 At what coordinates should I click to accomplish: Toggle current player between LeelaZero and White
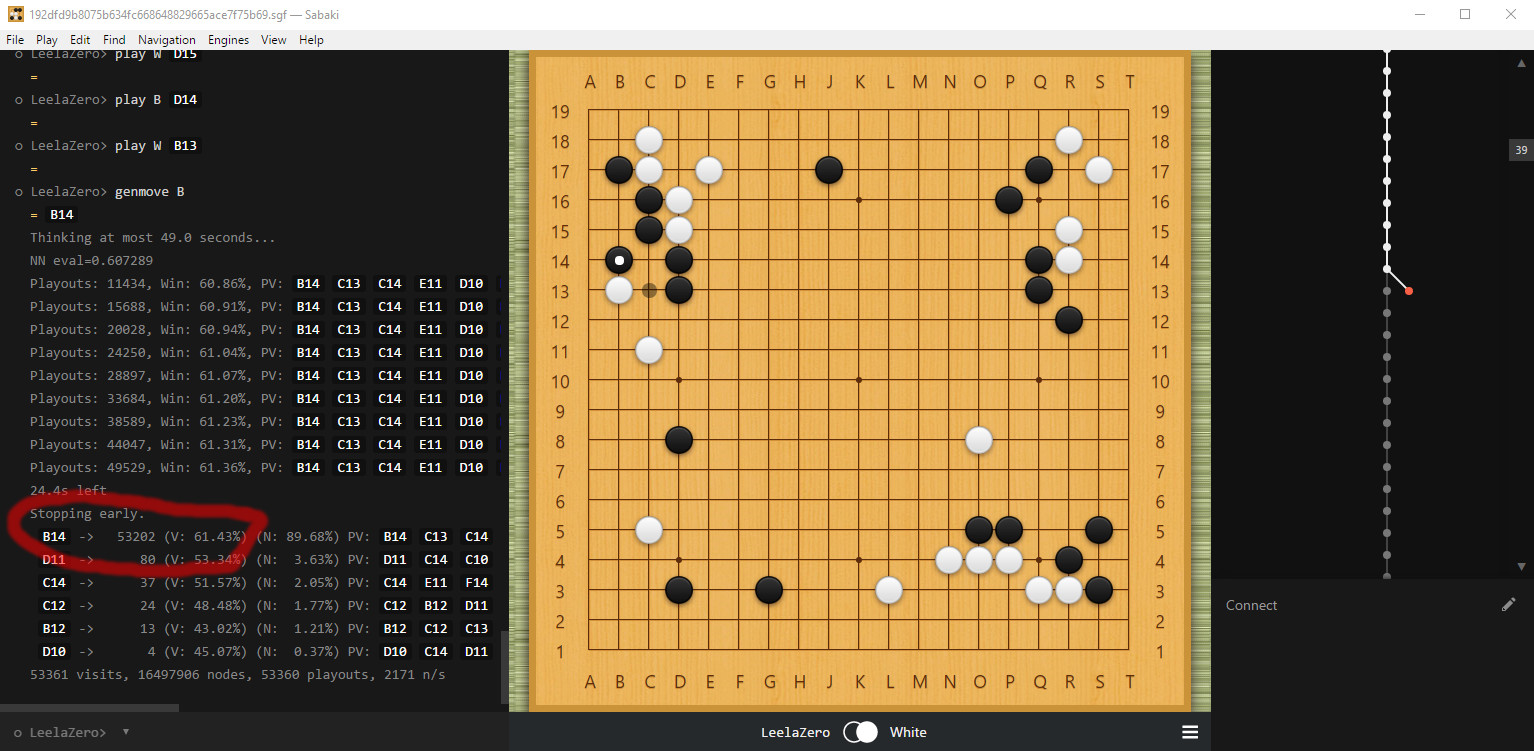click(859, 732)
